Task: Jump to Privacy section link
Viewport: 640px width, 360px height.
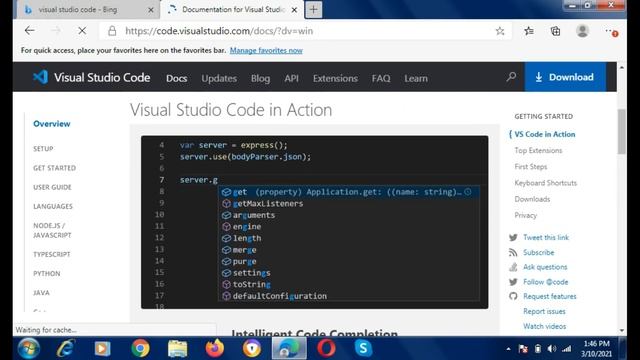Action: (526, 215)
